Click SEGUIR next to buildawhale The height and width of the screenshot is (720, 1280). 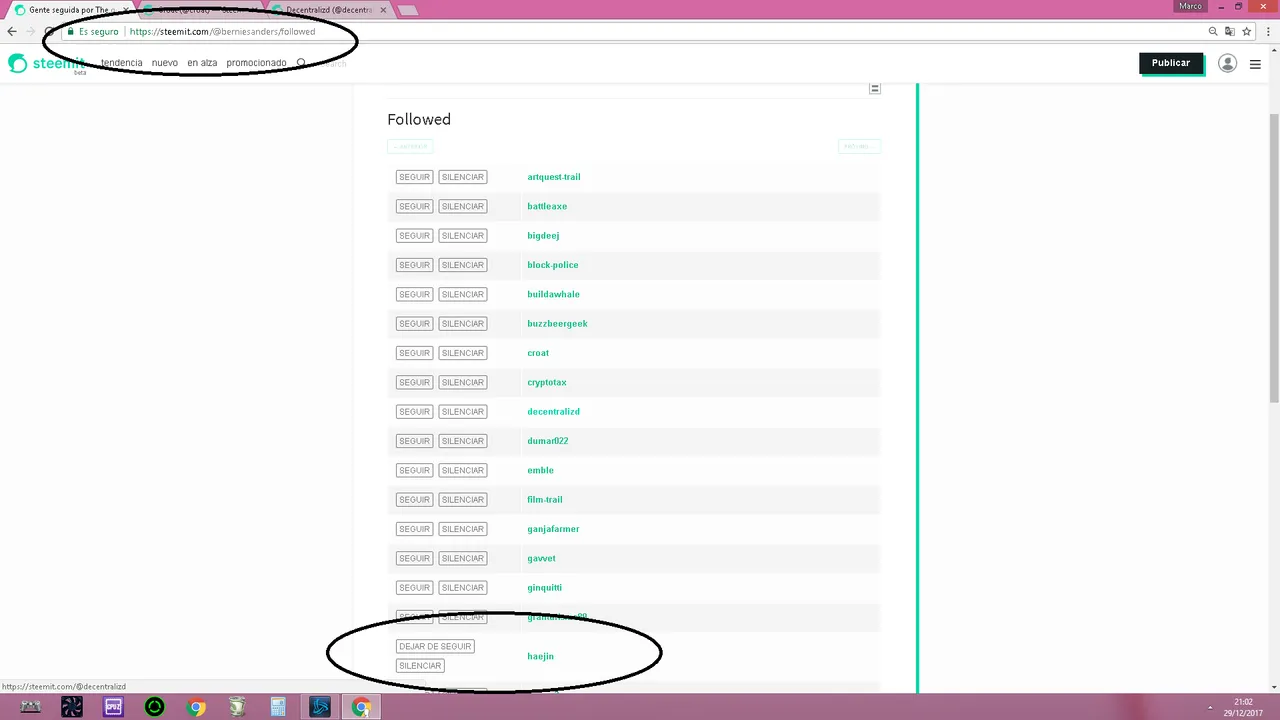(414, 294)
